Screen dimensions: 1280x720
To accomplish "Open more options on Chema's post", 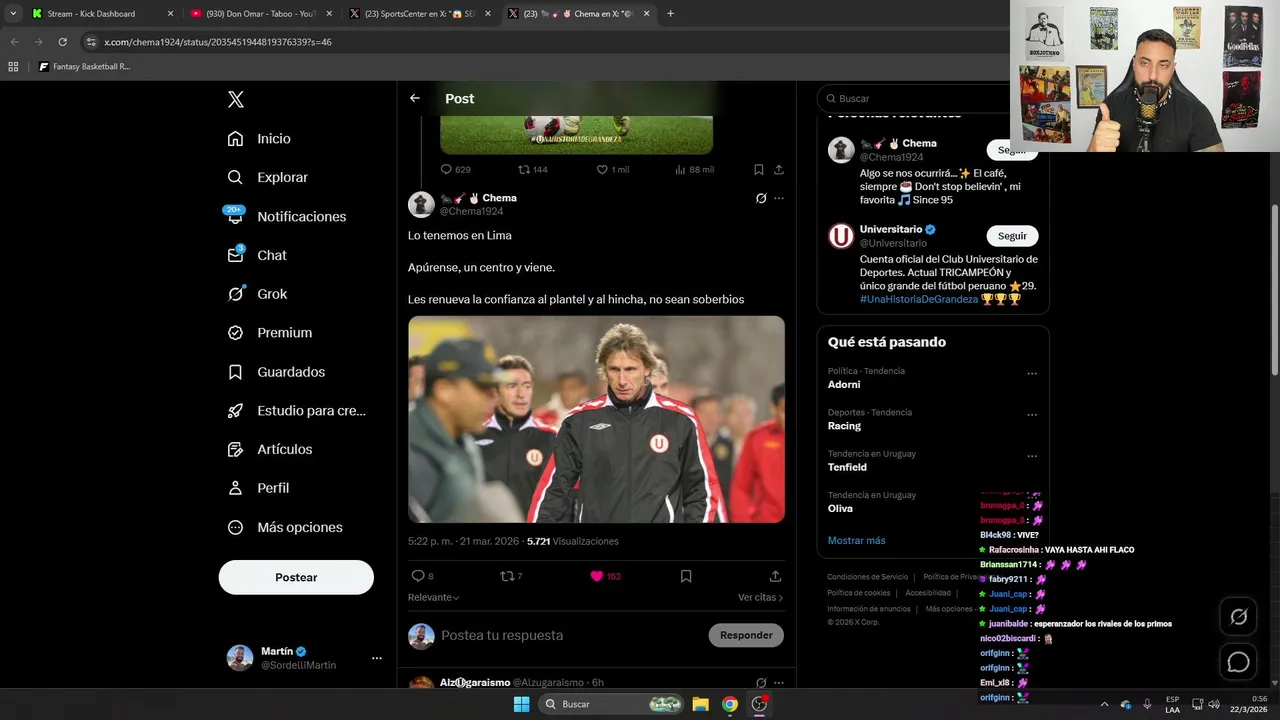I will [779, 198].
